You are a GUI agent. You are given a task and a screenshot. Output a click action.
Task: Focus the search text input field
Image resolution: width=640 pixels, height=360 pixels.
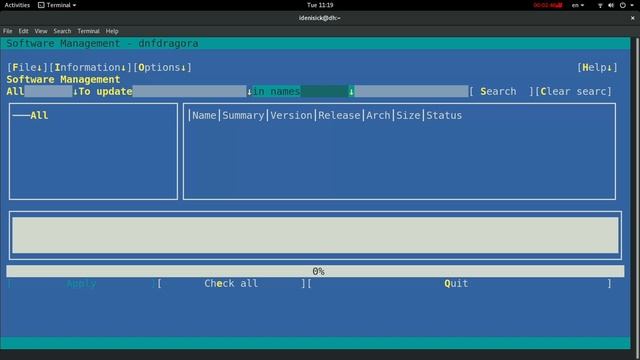tap(412, 91)
